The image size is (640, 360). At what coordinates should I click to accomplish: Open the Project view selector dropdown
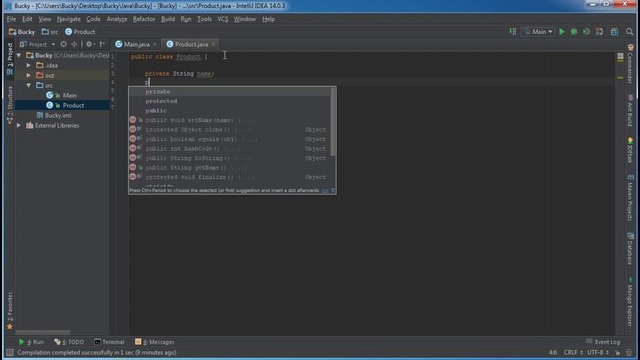(x=37, y=44)
